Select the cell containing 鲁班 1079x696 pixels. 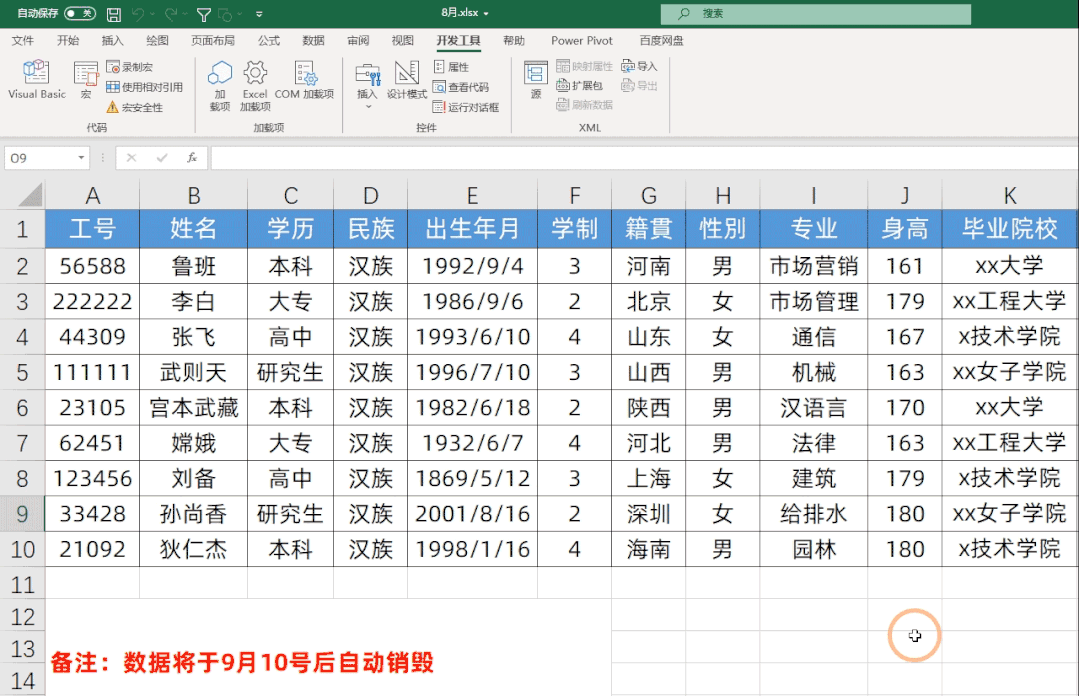pyautogui.click(x=193, y=266)
